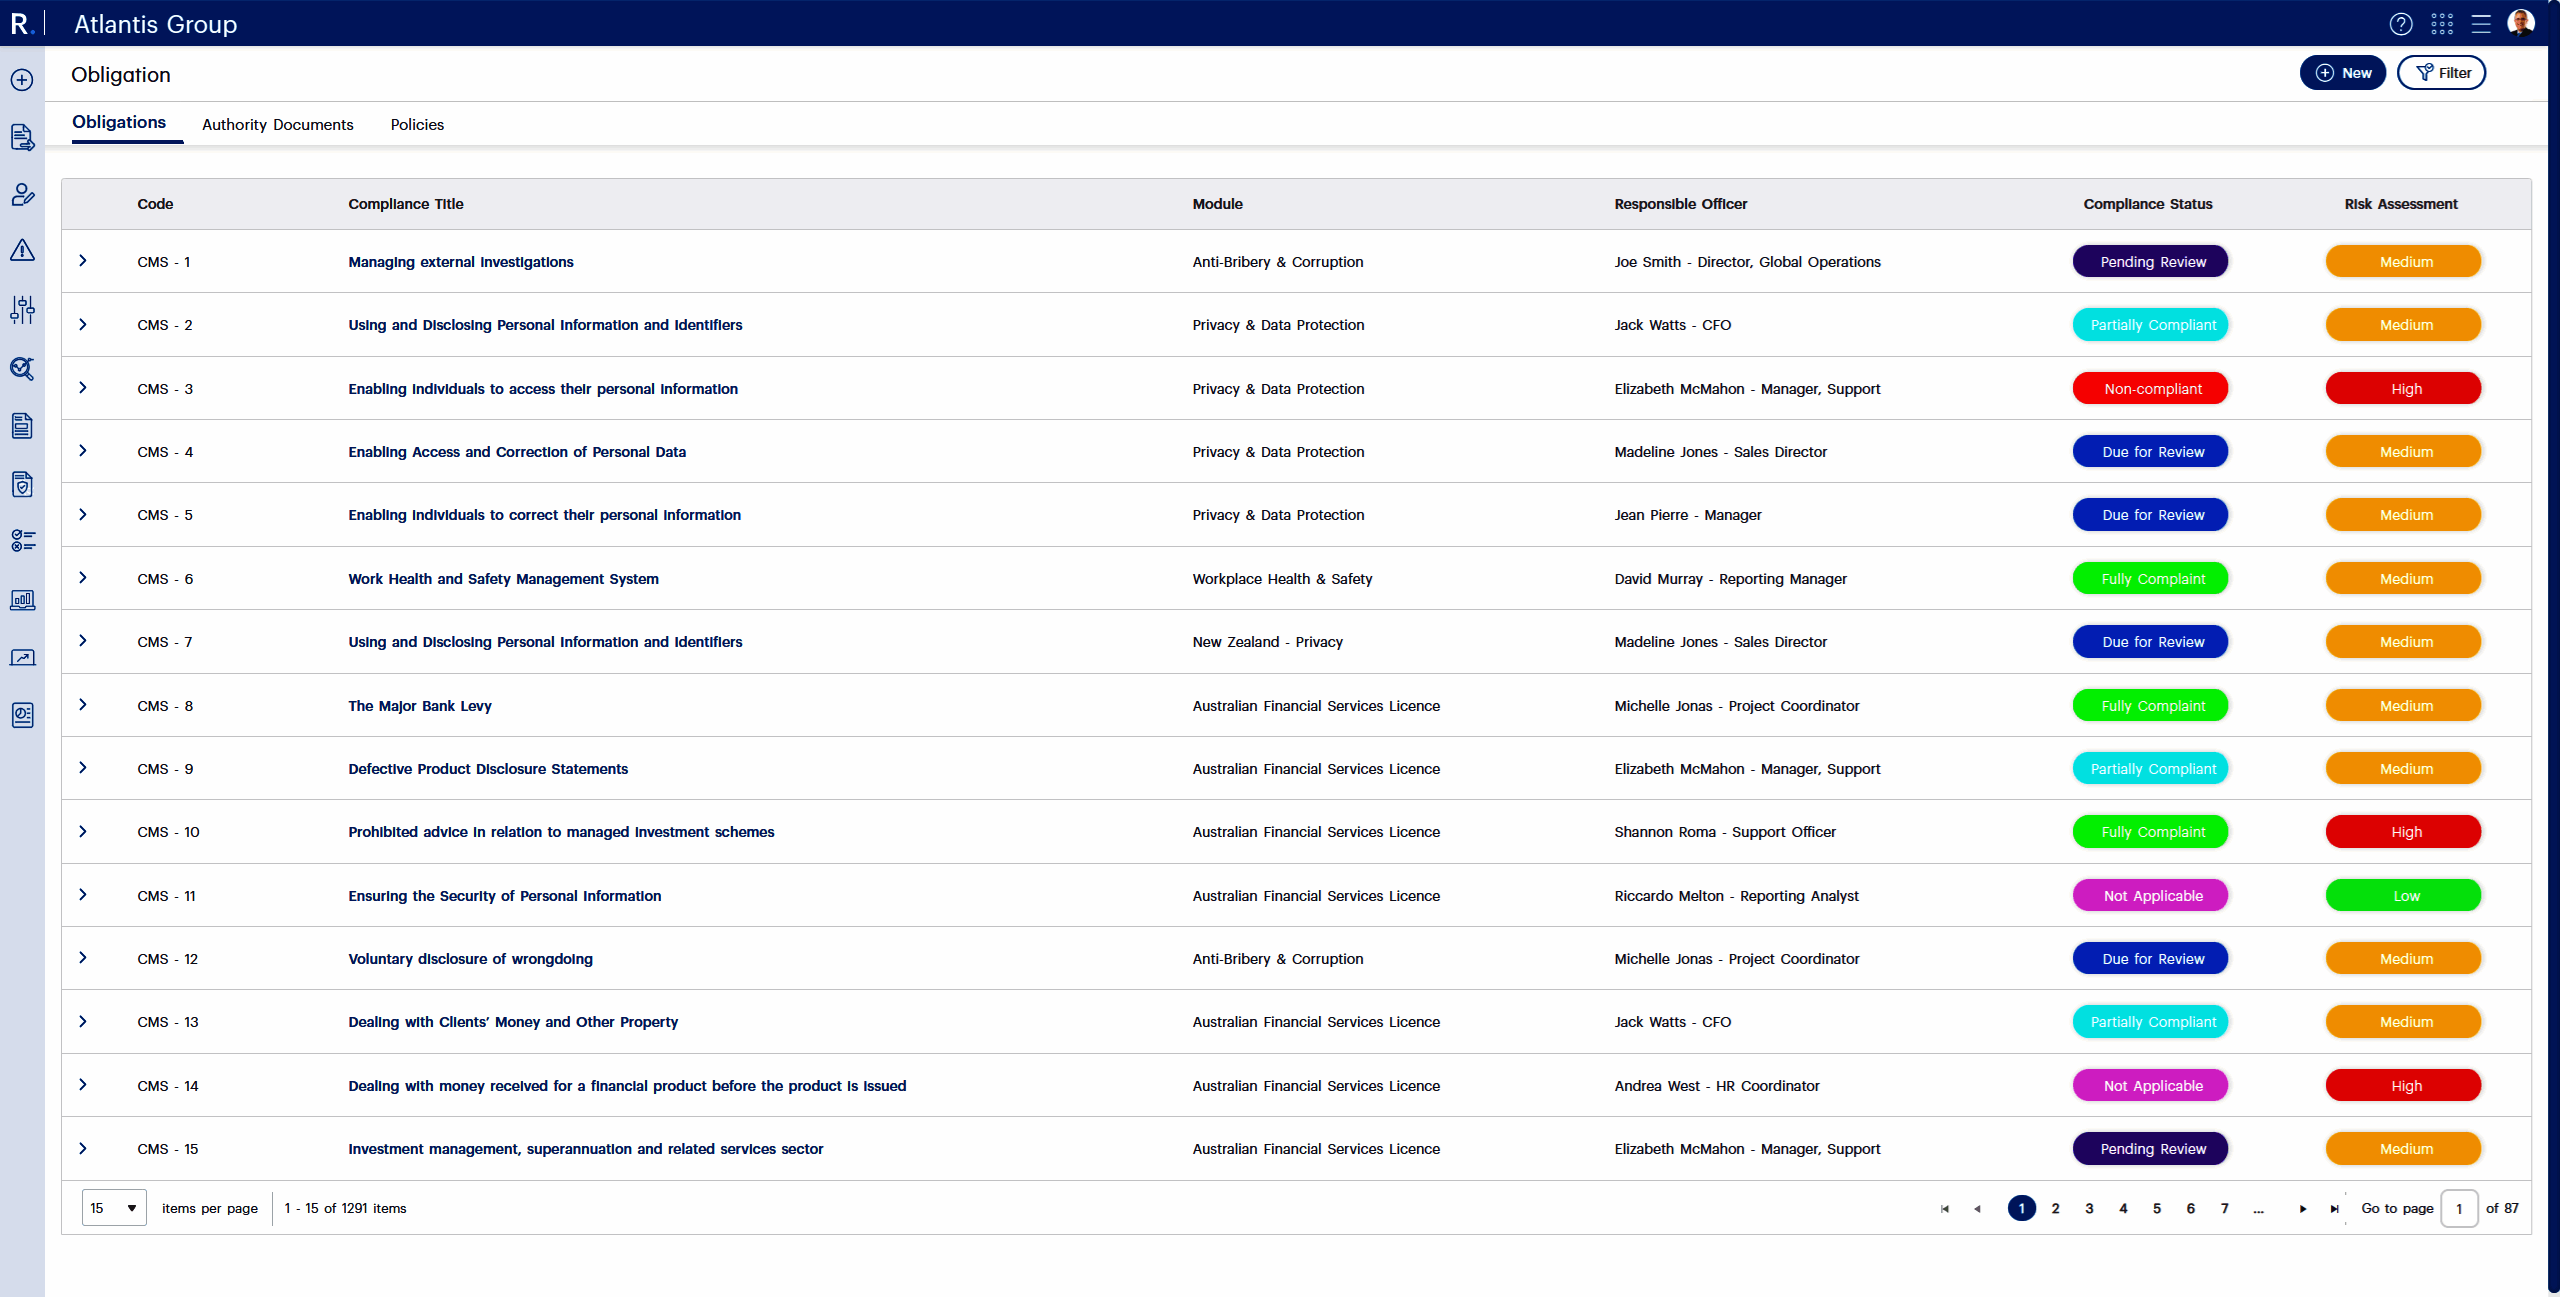Open the checklist sidebar icon
Screen dimensions: 2560x1297
coord(22,541)
